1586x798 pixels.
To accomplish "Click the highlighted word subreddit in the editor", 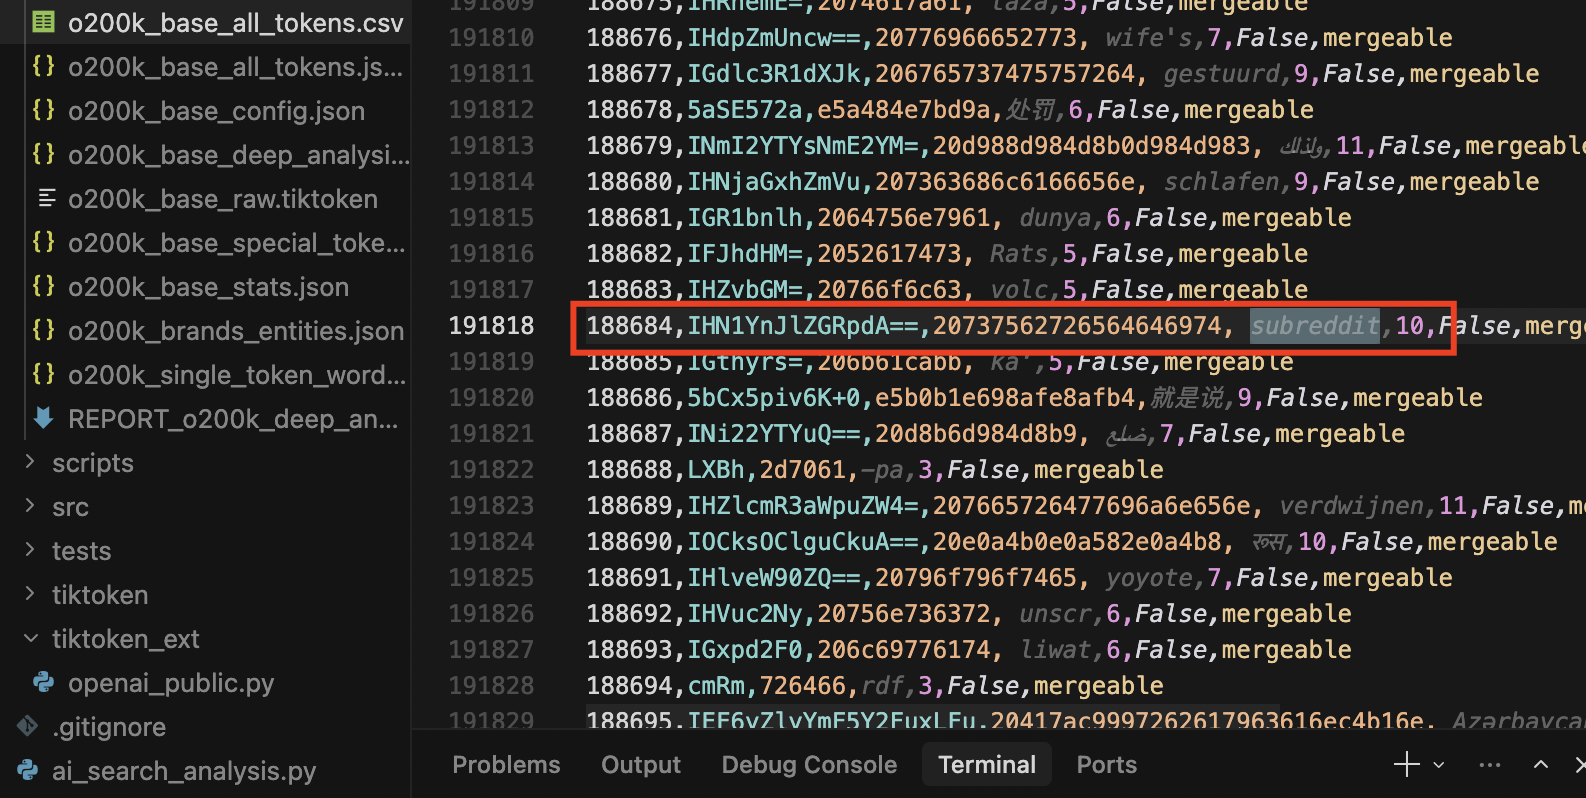I will point(1314,326).
